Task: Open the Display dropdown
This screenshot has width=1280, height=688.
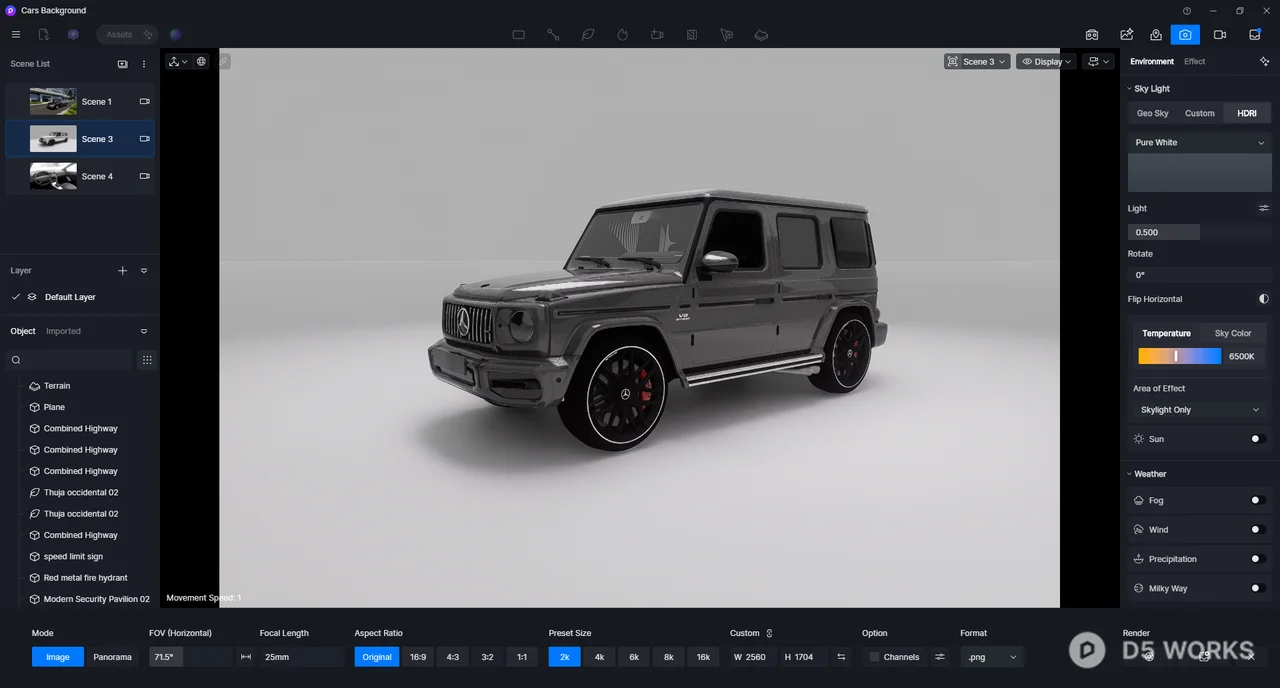Action: 1046,61
